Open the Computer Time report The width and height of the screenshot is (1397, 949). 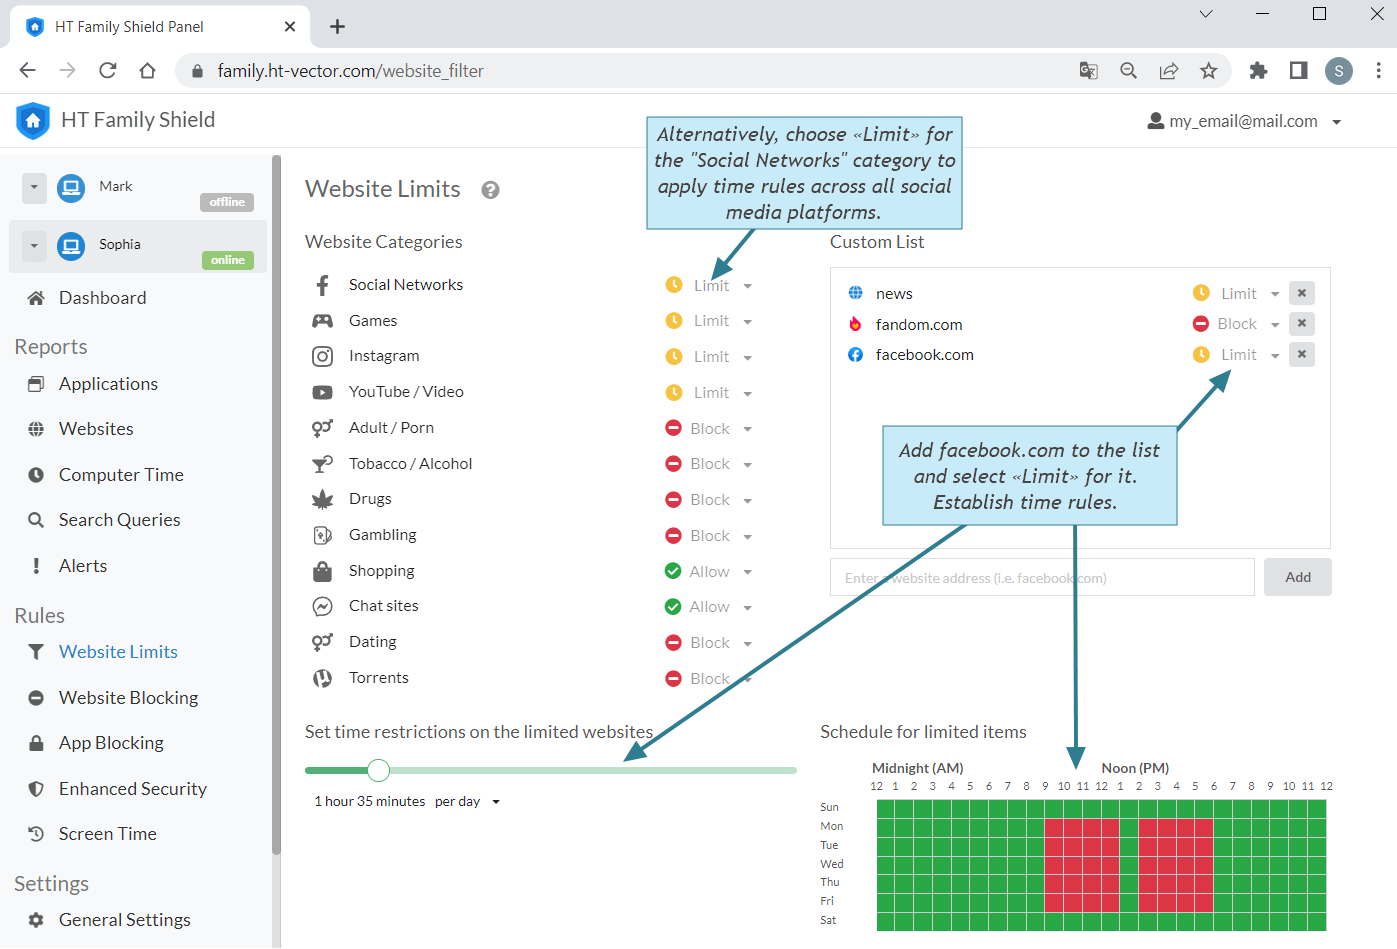click(x=121, y=475)
